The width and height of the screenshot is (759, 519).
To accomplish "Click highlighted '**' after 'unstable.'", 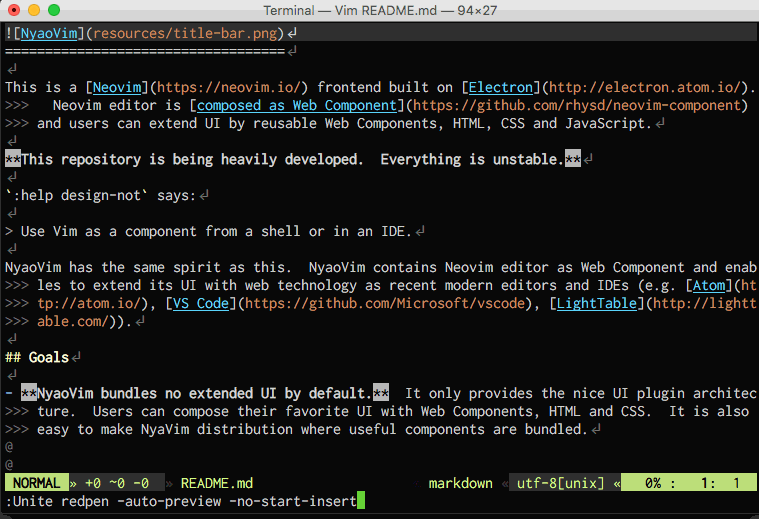I will click(x=573, y=160).
